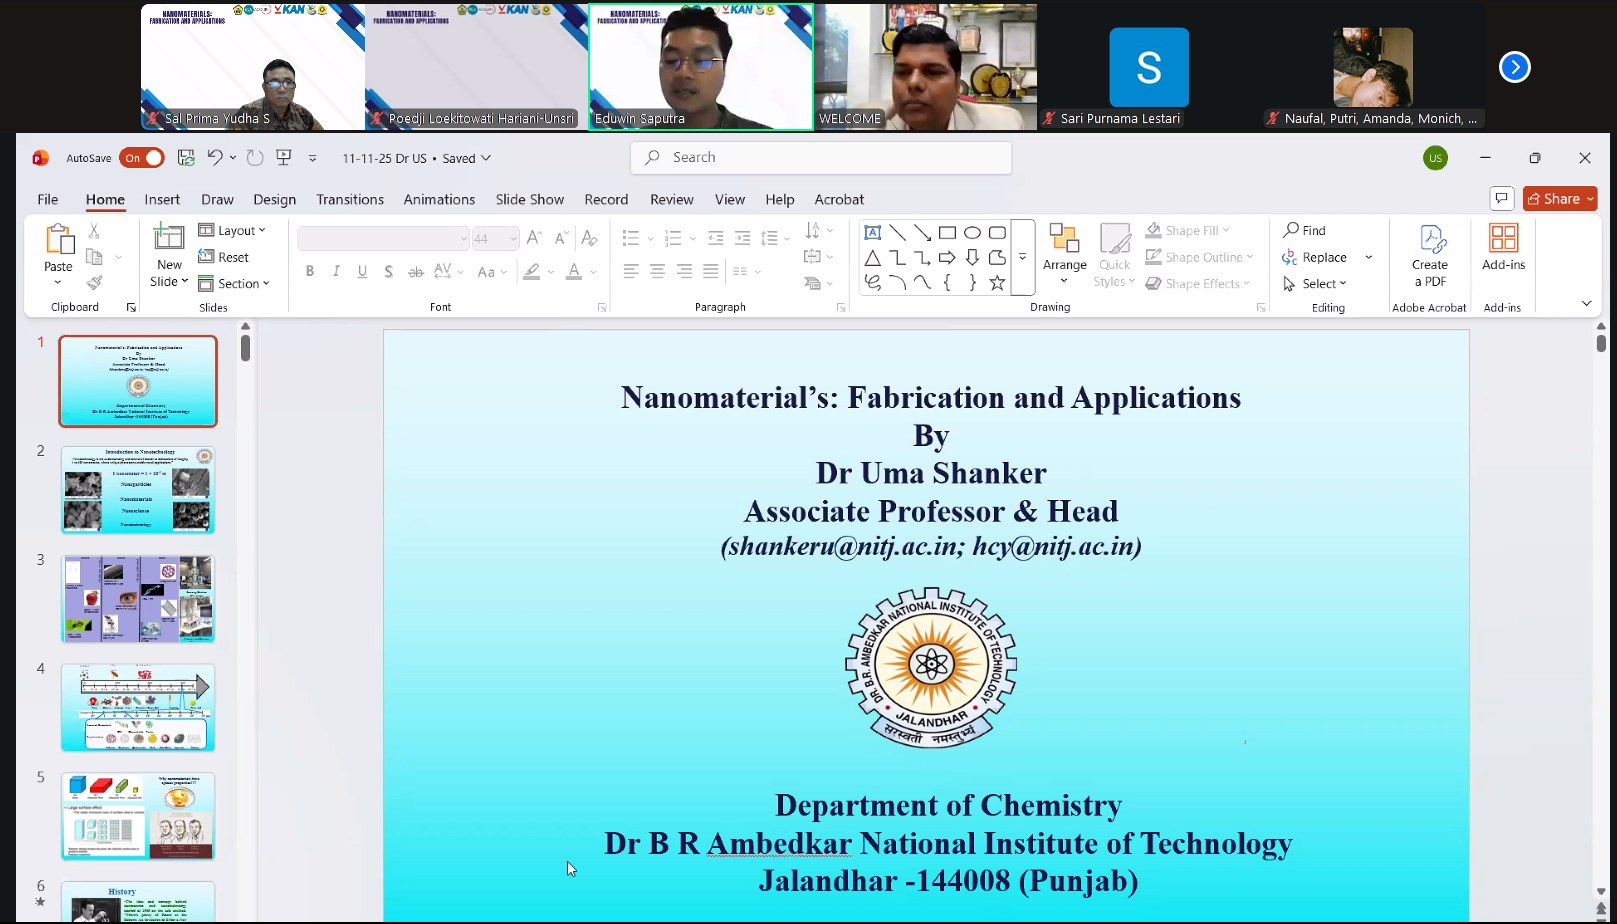
Task: Click the Share button
Action: pyautogui.click(x=1559, y=198)
